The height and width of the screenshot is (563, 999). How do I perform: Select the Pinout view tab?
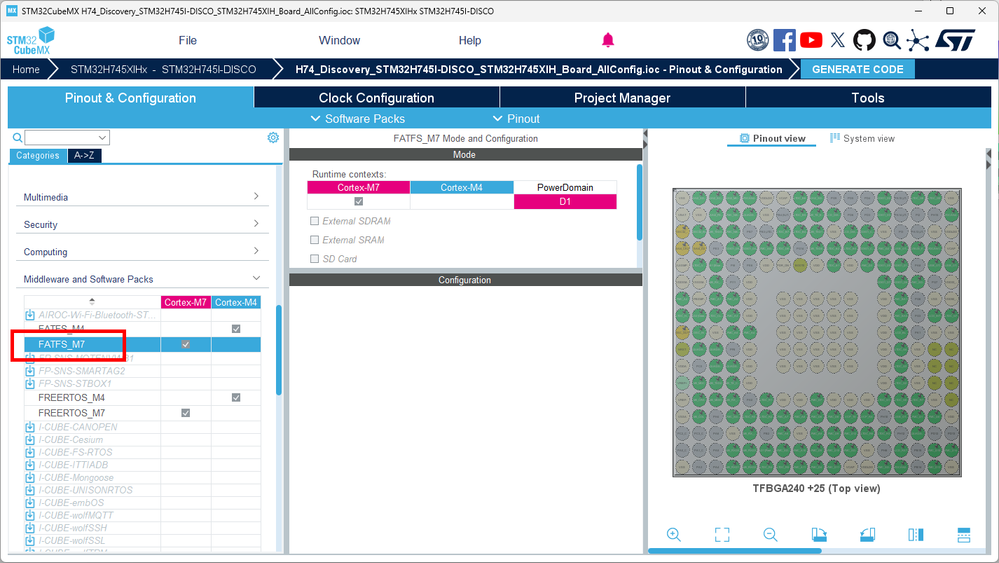[772, 138]
